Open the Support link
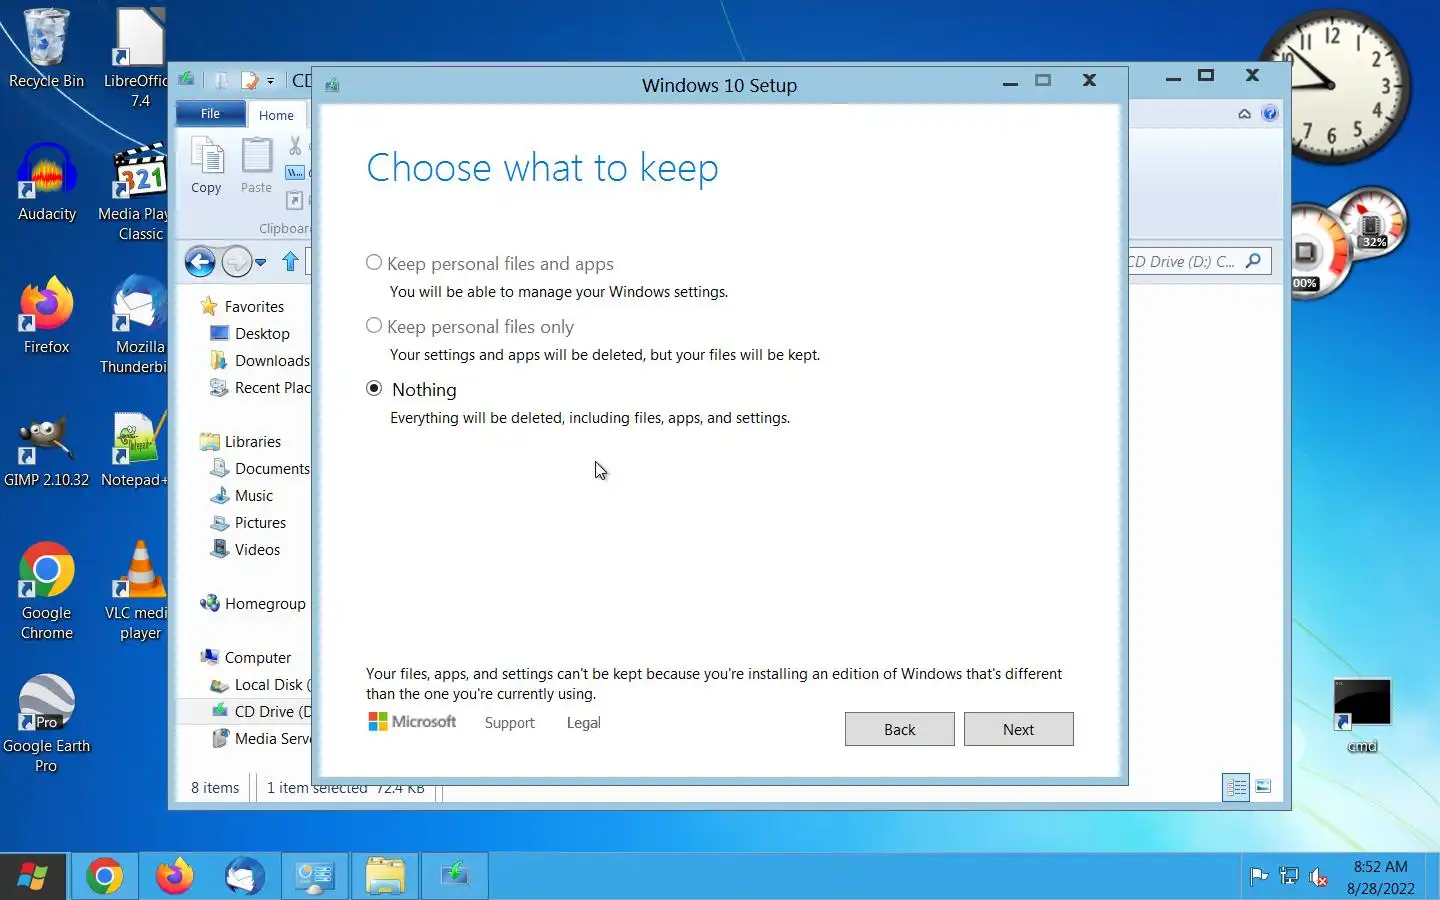The image size is (1440, 900). tap(509, 723)
